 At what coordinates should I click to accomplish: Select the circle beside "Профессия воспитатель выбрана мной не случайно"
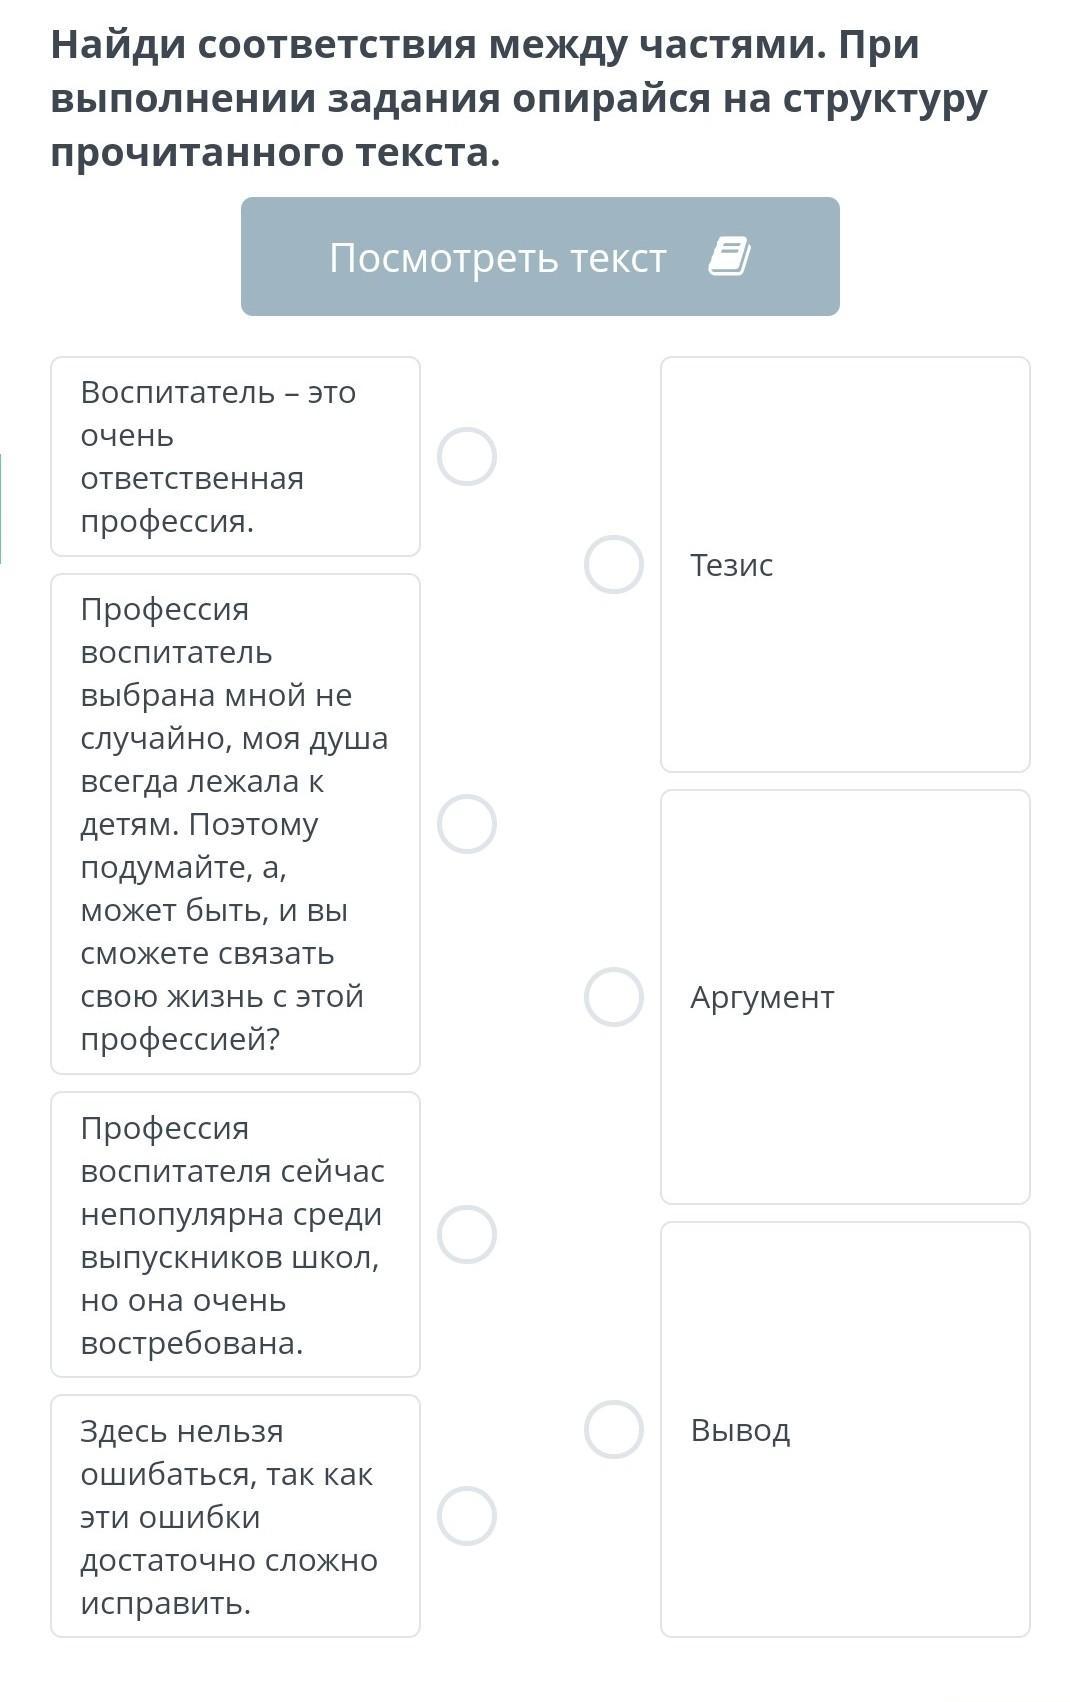[467, 824]
